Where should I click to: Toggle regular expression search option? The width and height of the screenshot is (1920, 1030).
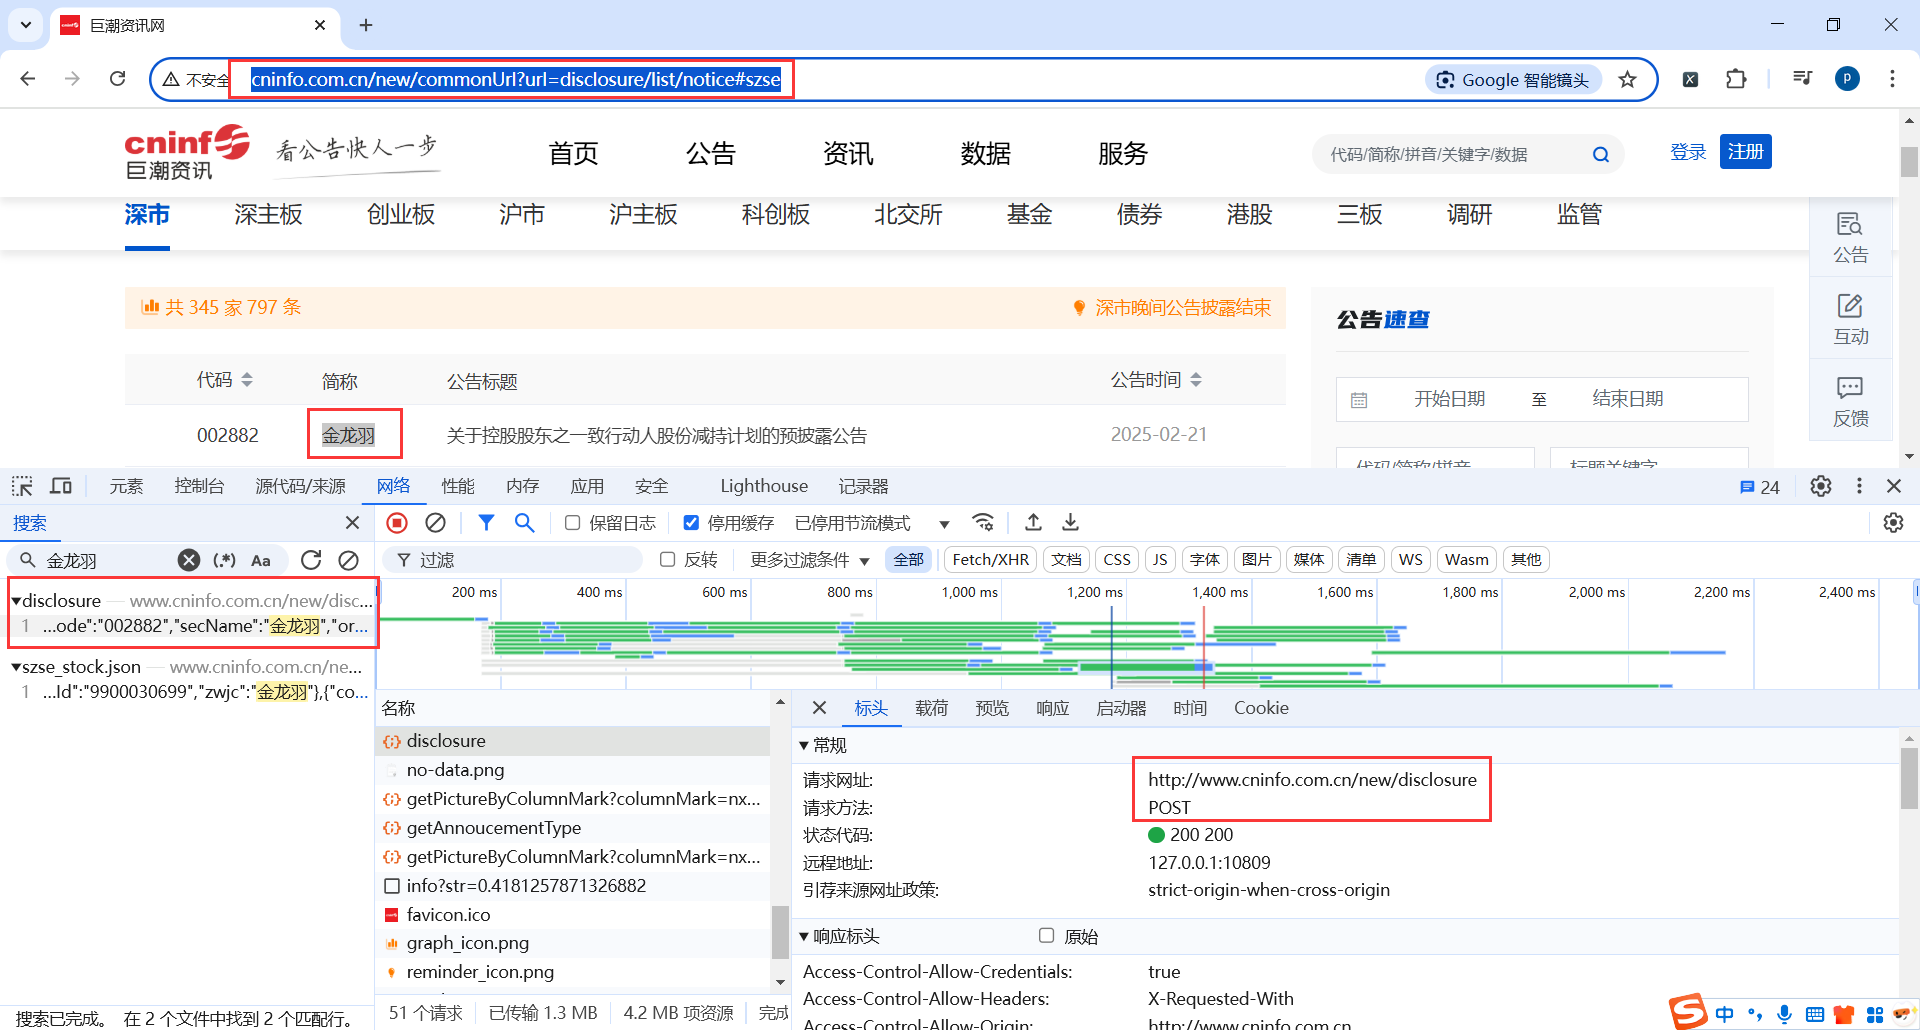point(225,560)
